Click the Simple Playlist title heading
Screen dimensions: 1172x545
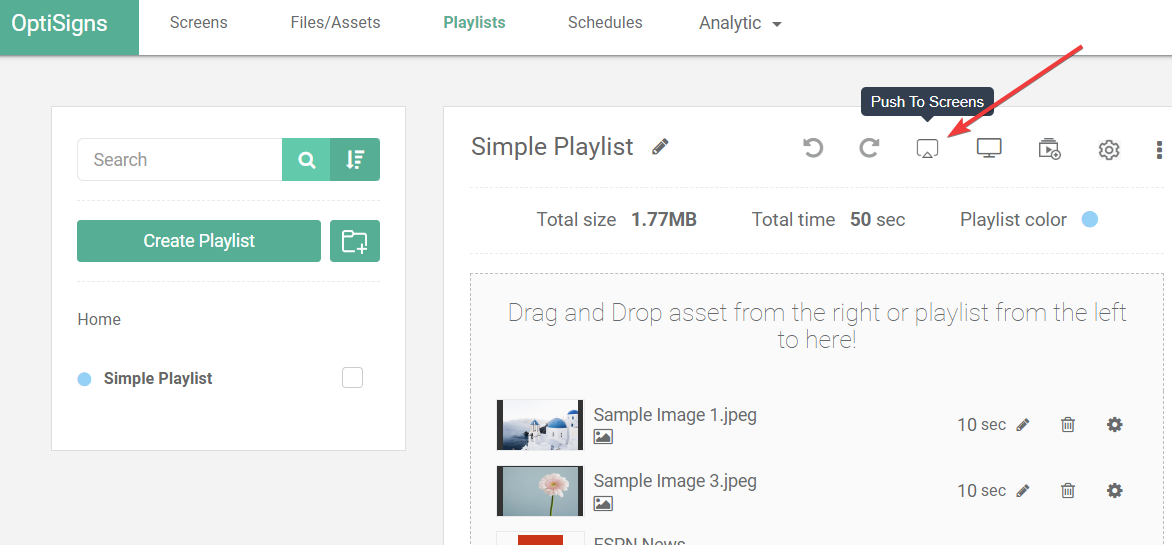(552, 147)
